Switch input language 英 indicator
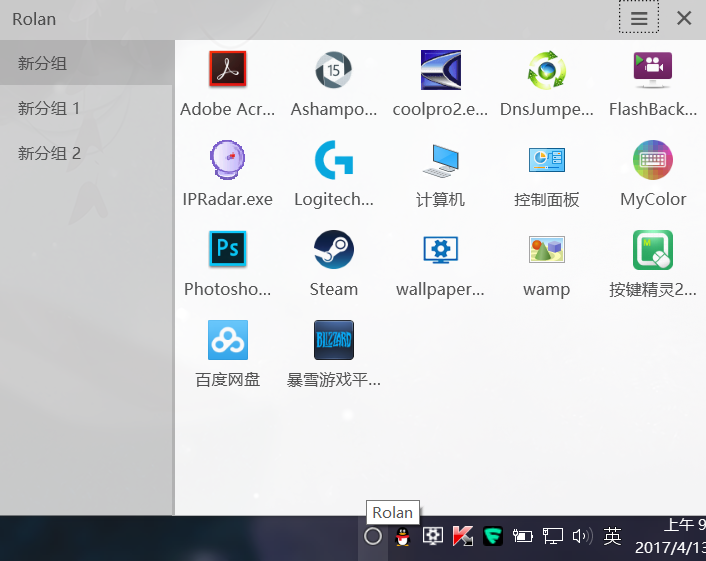Screen dimensions: 706x561 (x=612, y=536)
